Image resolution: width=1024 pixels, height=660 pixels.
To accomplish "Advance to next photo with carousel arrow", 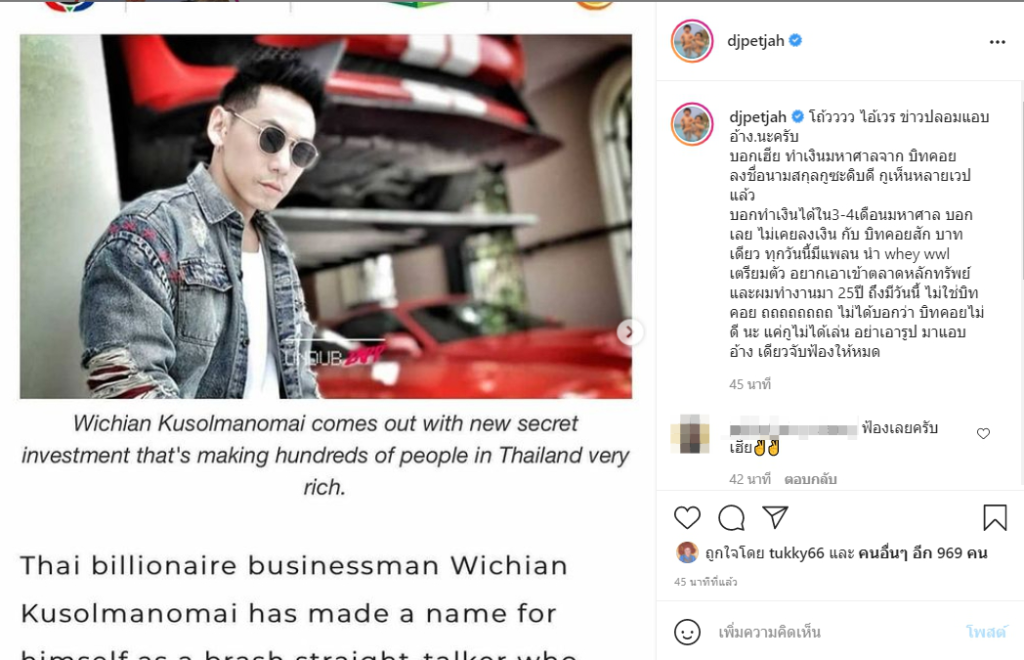I will (x=630, y=332).
